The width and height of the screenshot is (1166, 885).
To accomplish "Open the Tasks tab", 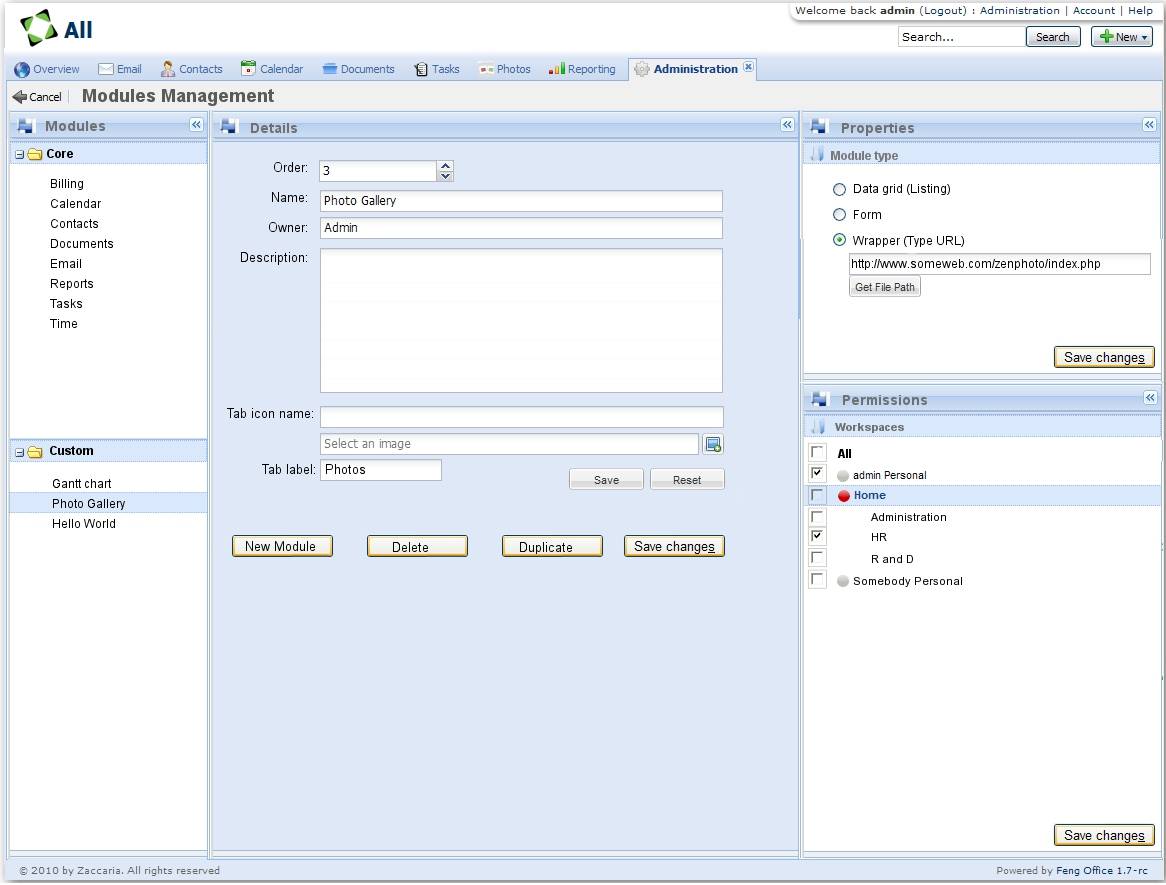I will pos(437,69).
